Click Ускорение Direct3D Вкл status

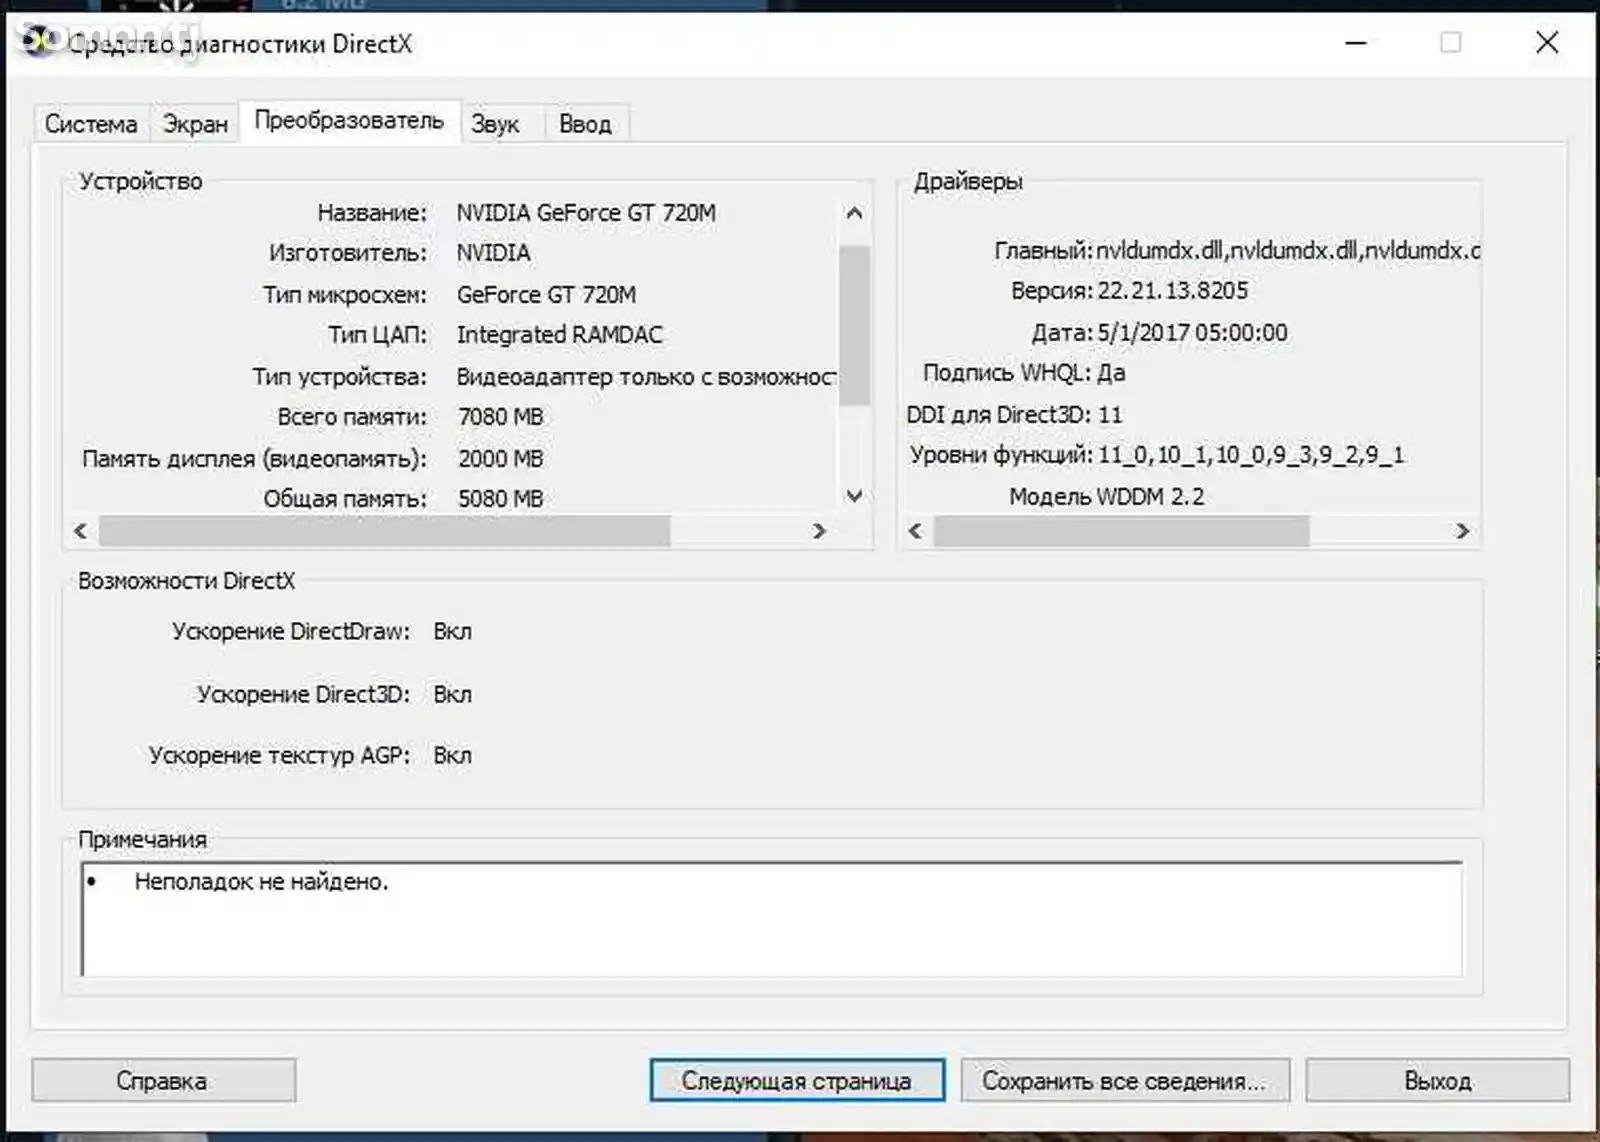(452, 695)
